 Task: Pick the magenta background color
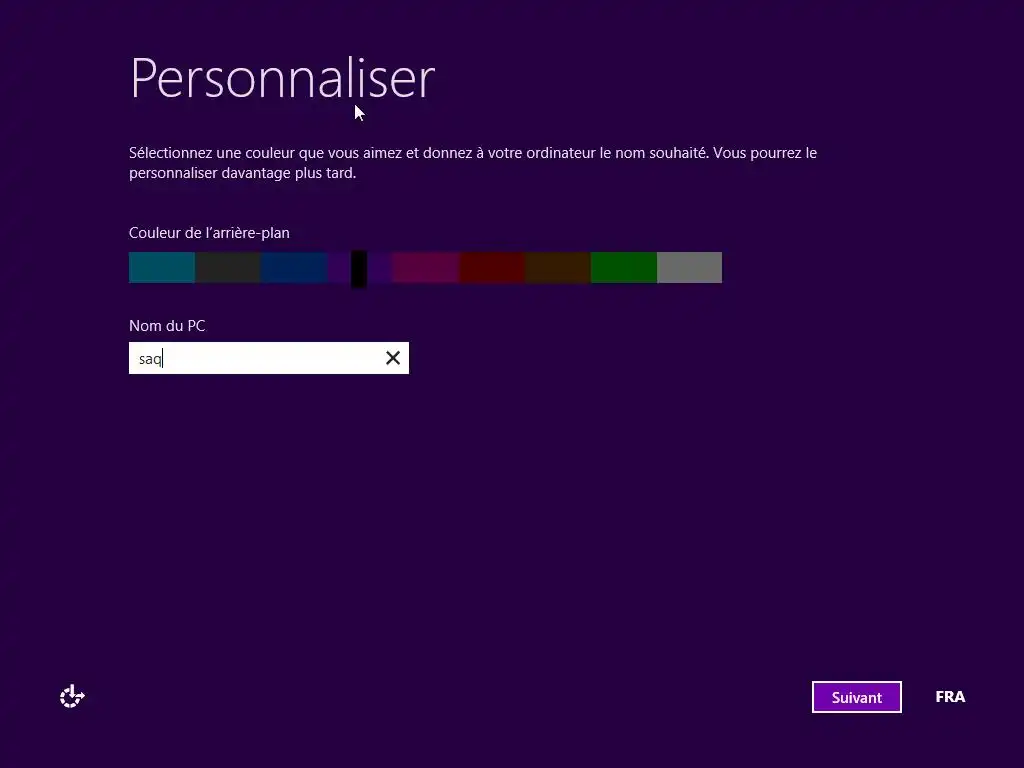click(426, 267)
